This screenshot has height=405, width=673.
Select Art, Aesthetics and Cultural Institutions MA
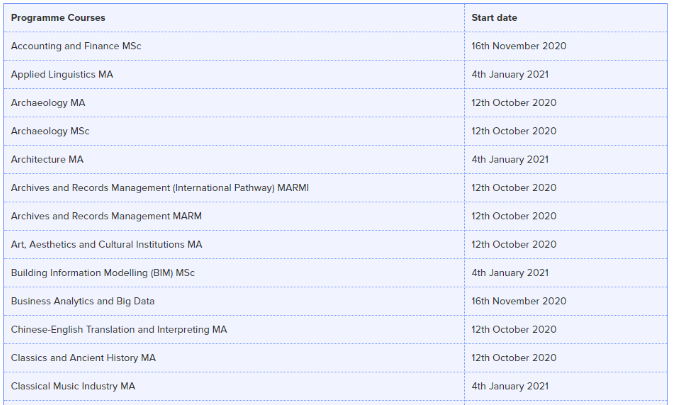[x=106, y=244]
